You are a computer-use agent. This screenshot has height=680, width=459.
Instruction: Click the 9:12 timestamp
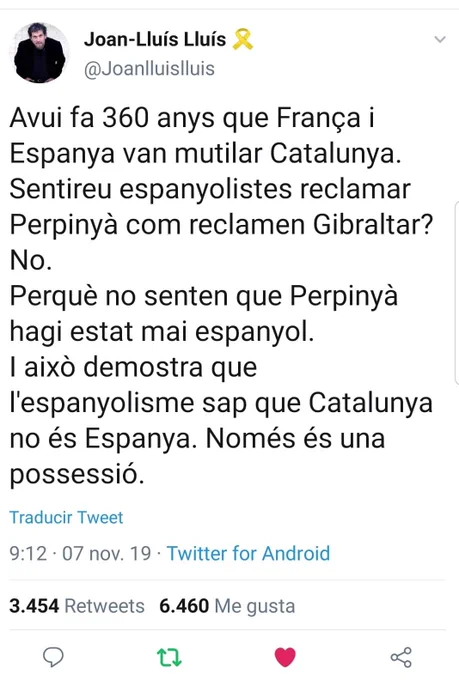point(28,553)
